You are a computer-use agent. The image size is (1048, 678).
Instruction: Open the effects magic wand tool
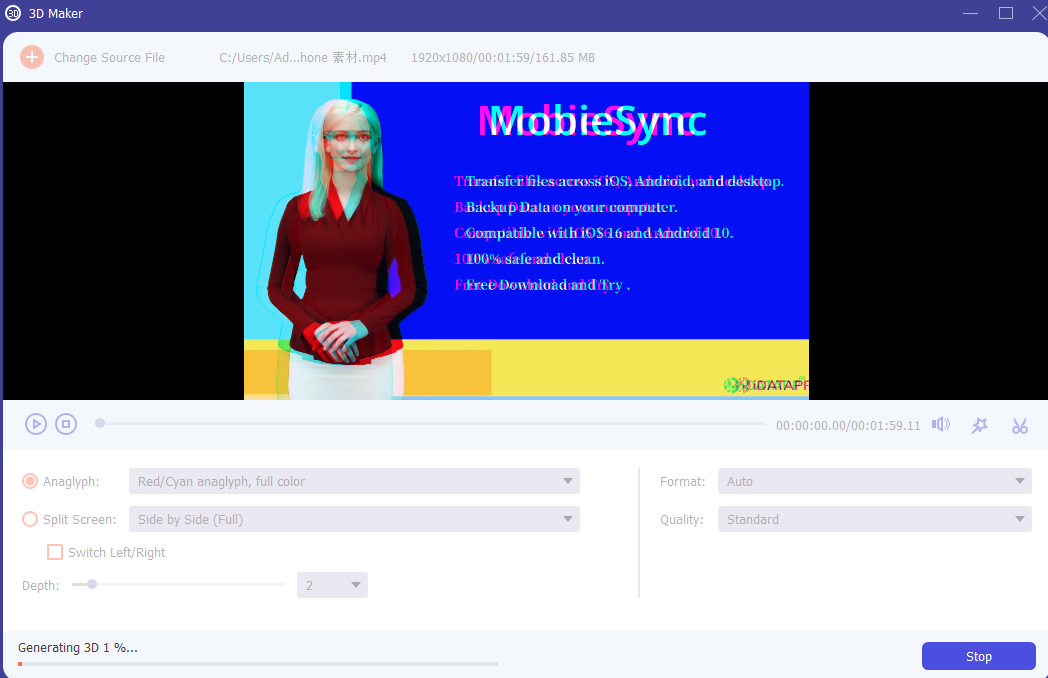979,425
